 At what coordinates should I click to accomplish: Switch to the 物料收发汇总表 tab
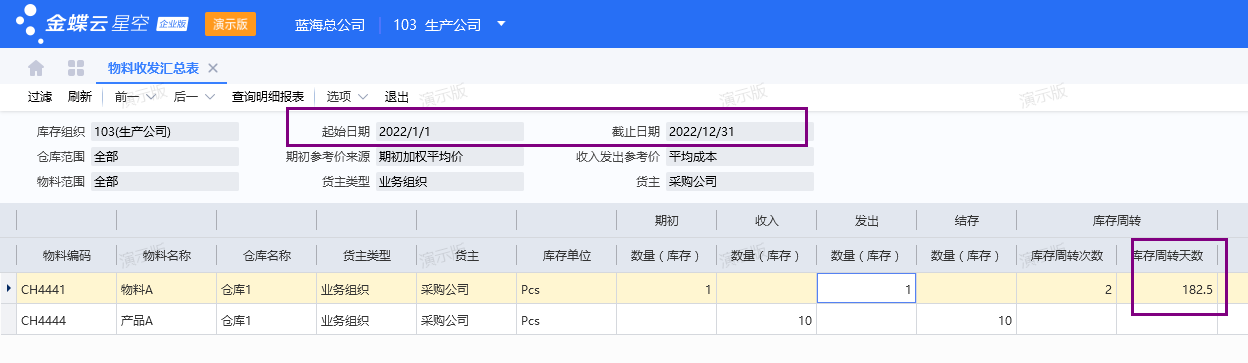[153, 68]
